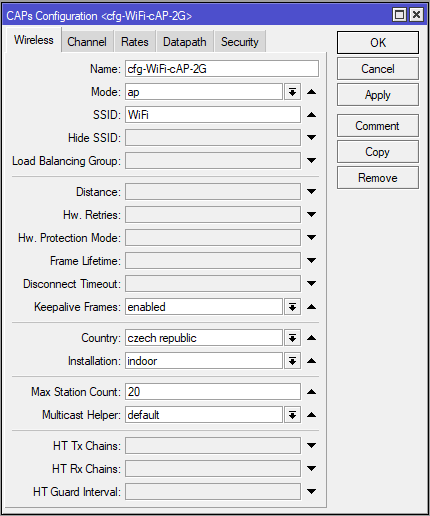
Task: Click the Multicast Helper value 'default'
Action: point(143,415)
